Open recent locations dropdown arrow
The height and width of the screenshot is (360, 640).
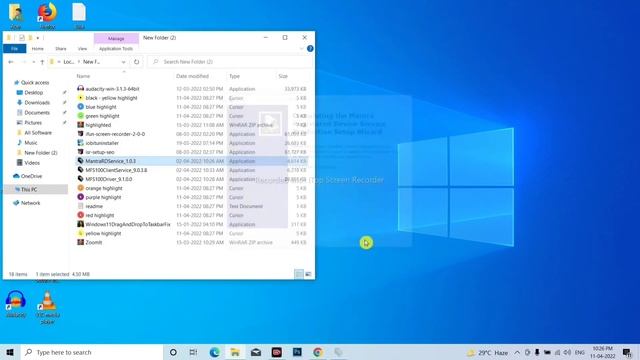[33, 62]
